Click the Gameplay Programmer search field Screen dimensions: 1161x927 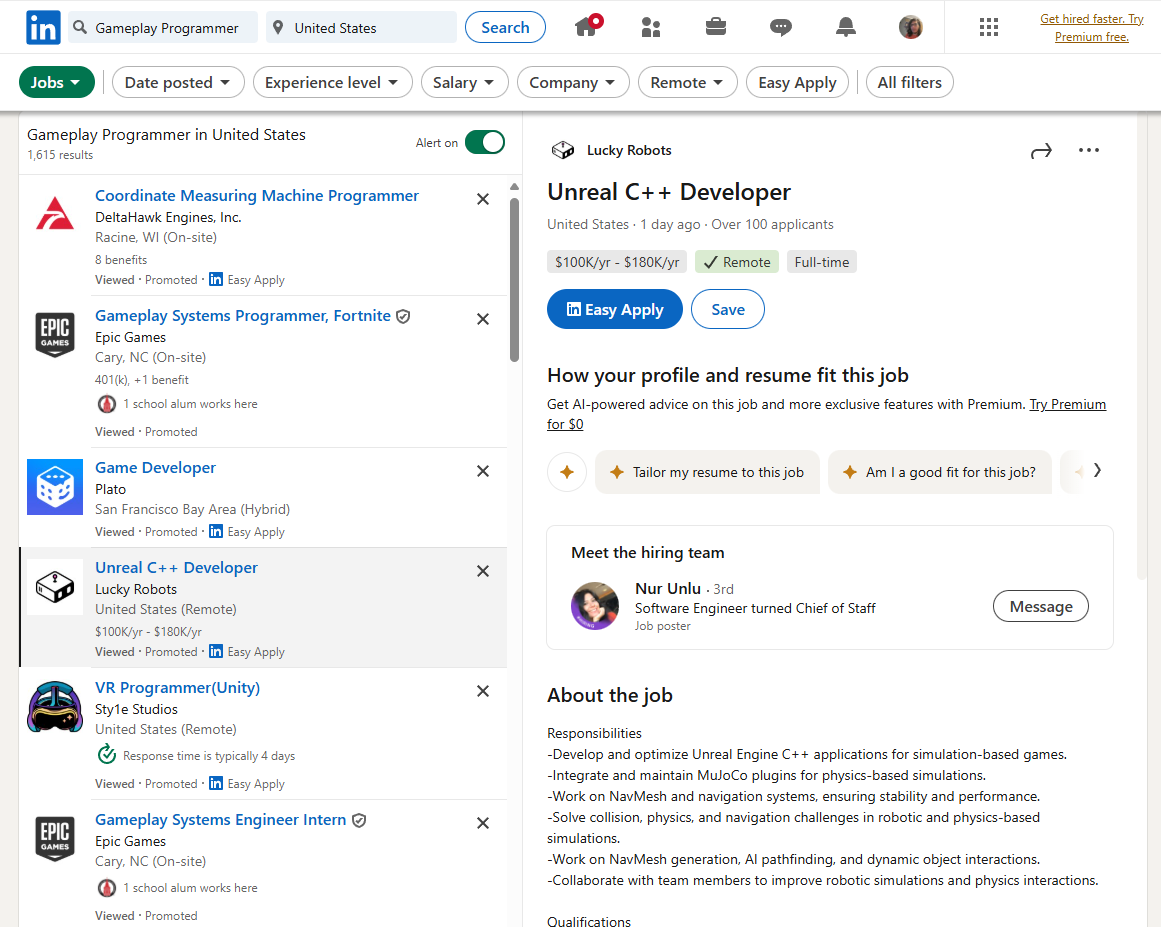(163, 27)
